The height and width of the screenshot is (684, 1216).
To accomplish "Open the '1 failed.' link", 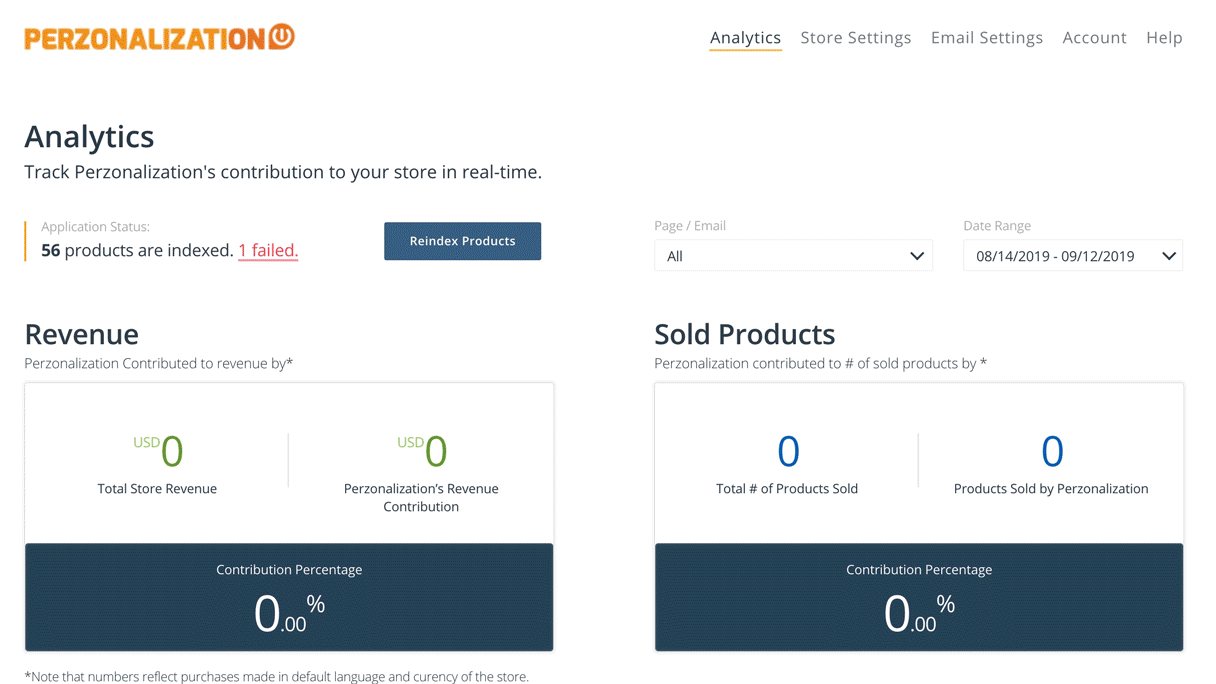I will [x=268, y=250].
